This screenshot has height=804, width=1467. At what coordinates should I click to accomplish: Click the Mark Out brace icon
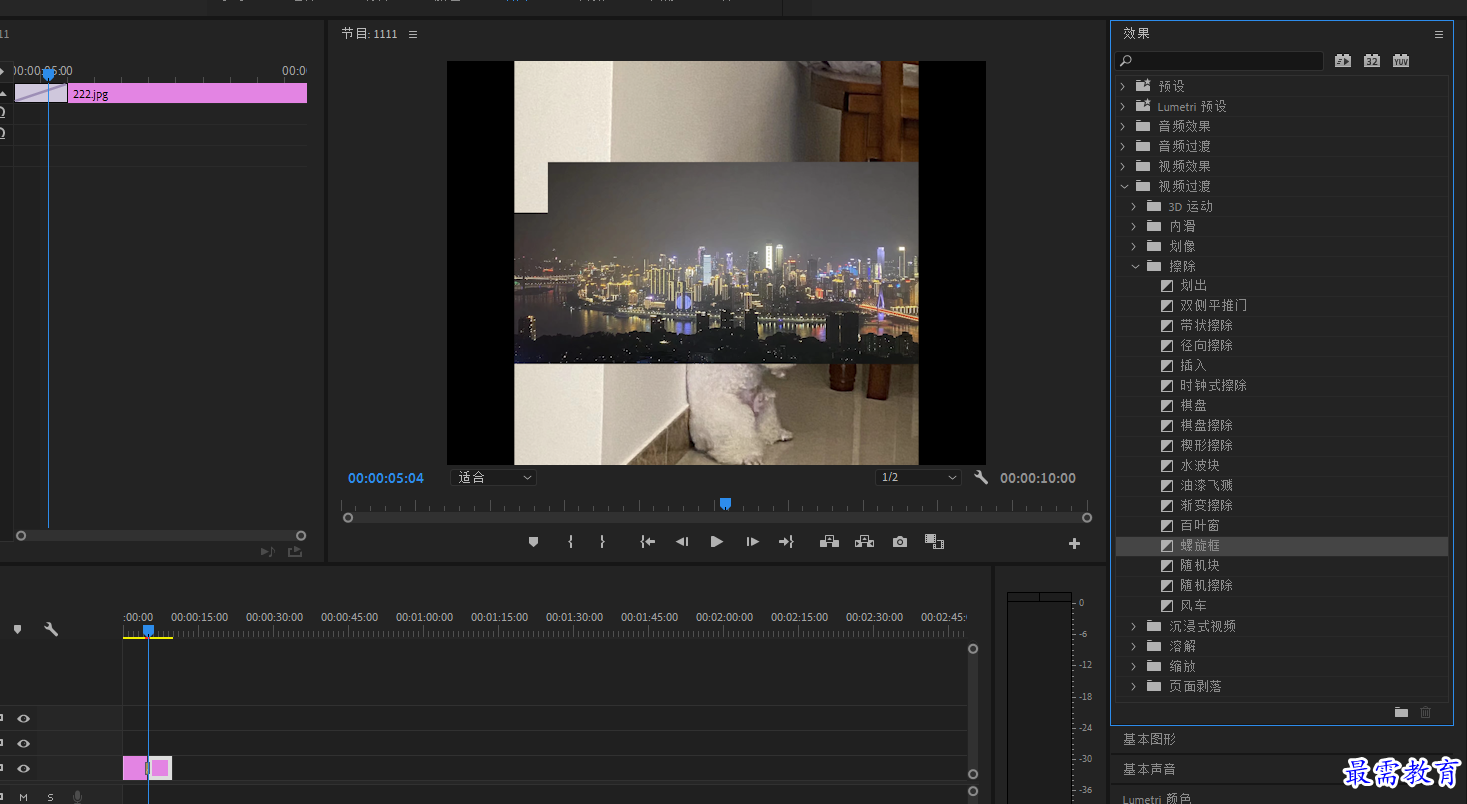pos(602,542)
